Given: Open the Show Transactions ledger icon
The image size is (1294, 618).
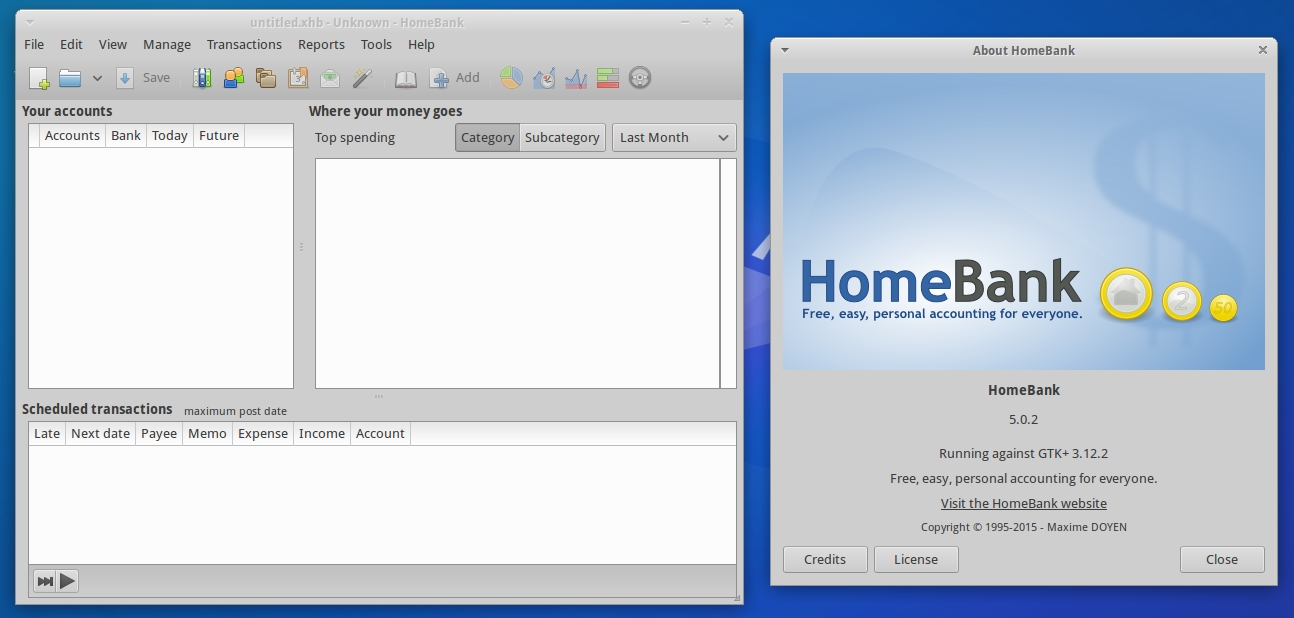Looking at the screenshot, I should click(x=405, y=77).
